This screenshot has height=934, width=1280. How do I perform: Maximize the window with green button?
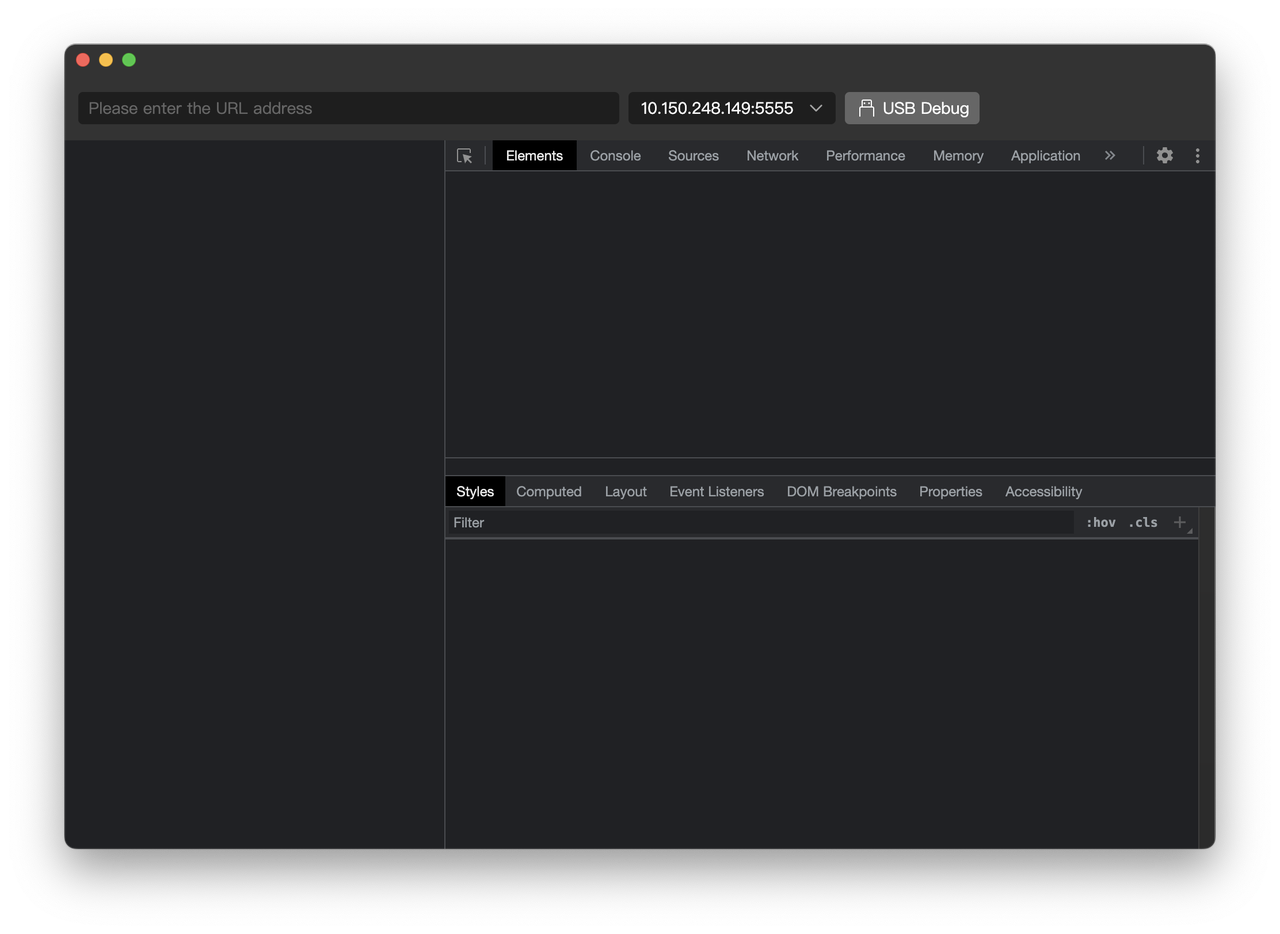coord(129,60)
